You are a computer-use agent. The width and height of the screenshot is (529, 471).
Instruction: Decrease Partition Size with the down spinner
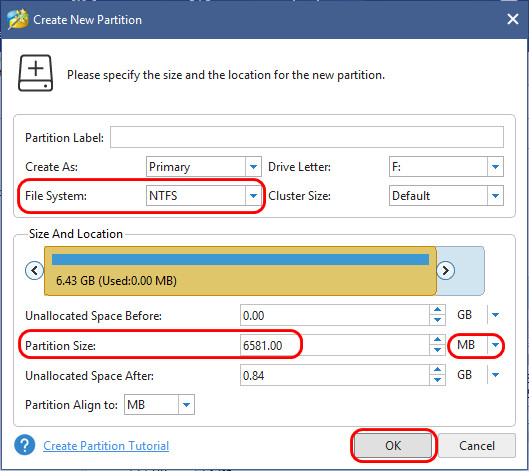pyautogui.click(x=438, y=350)
